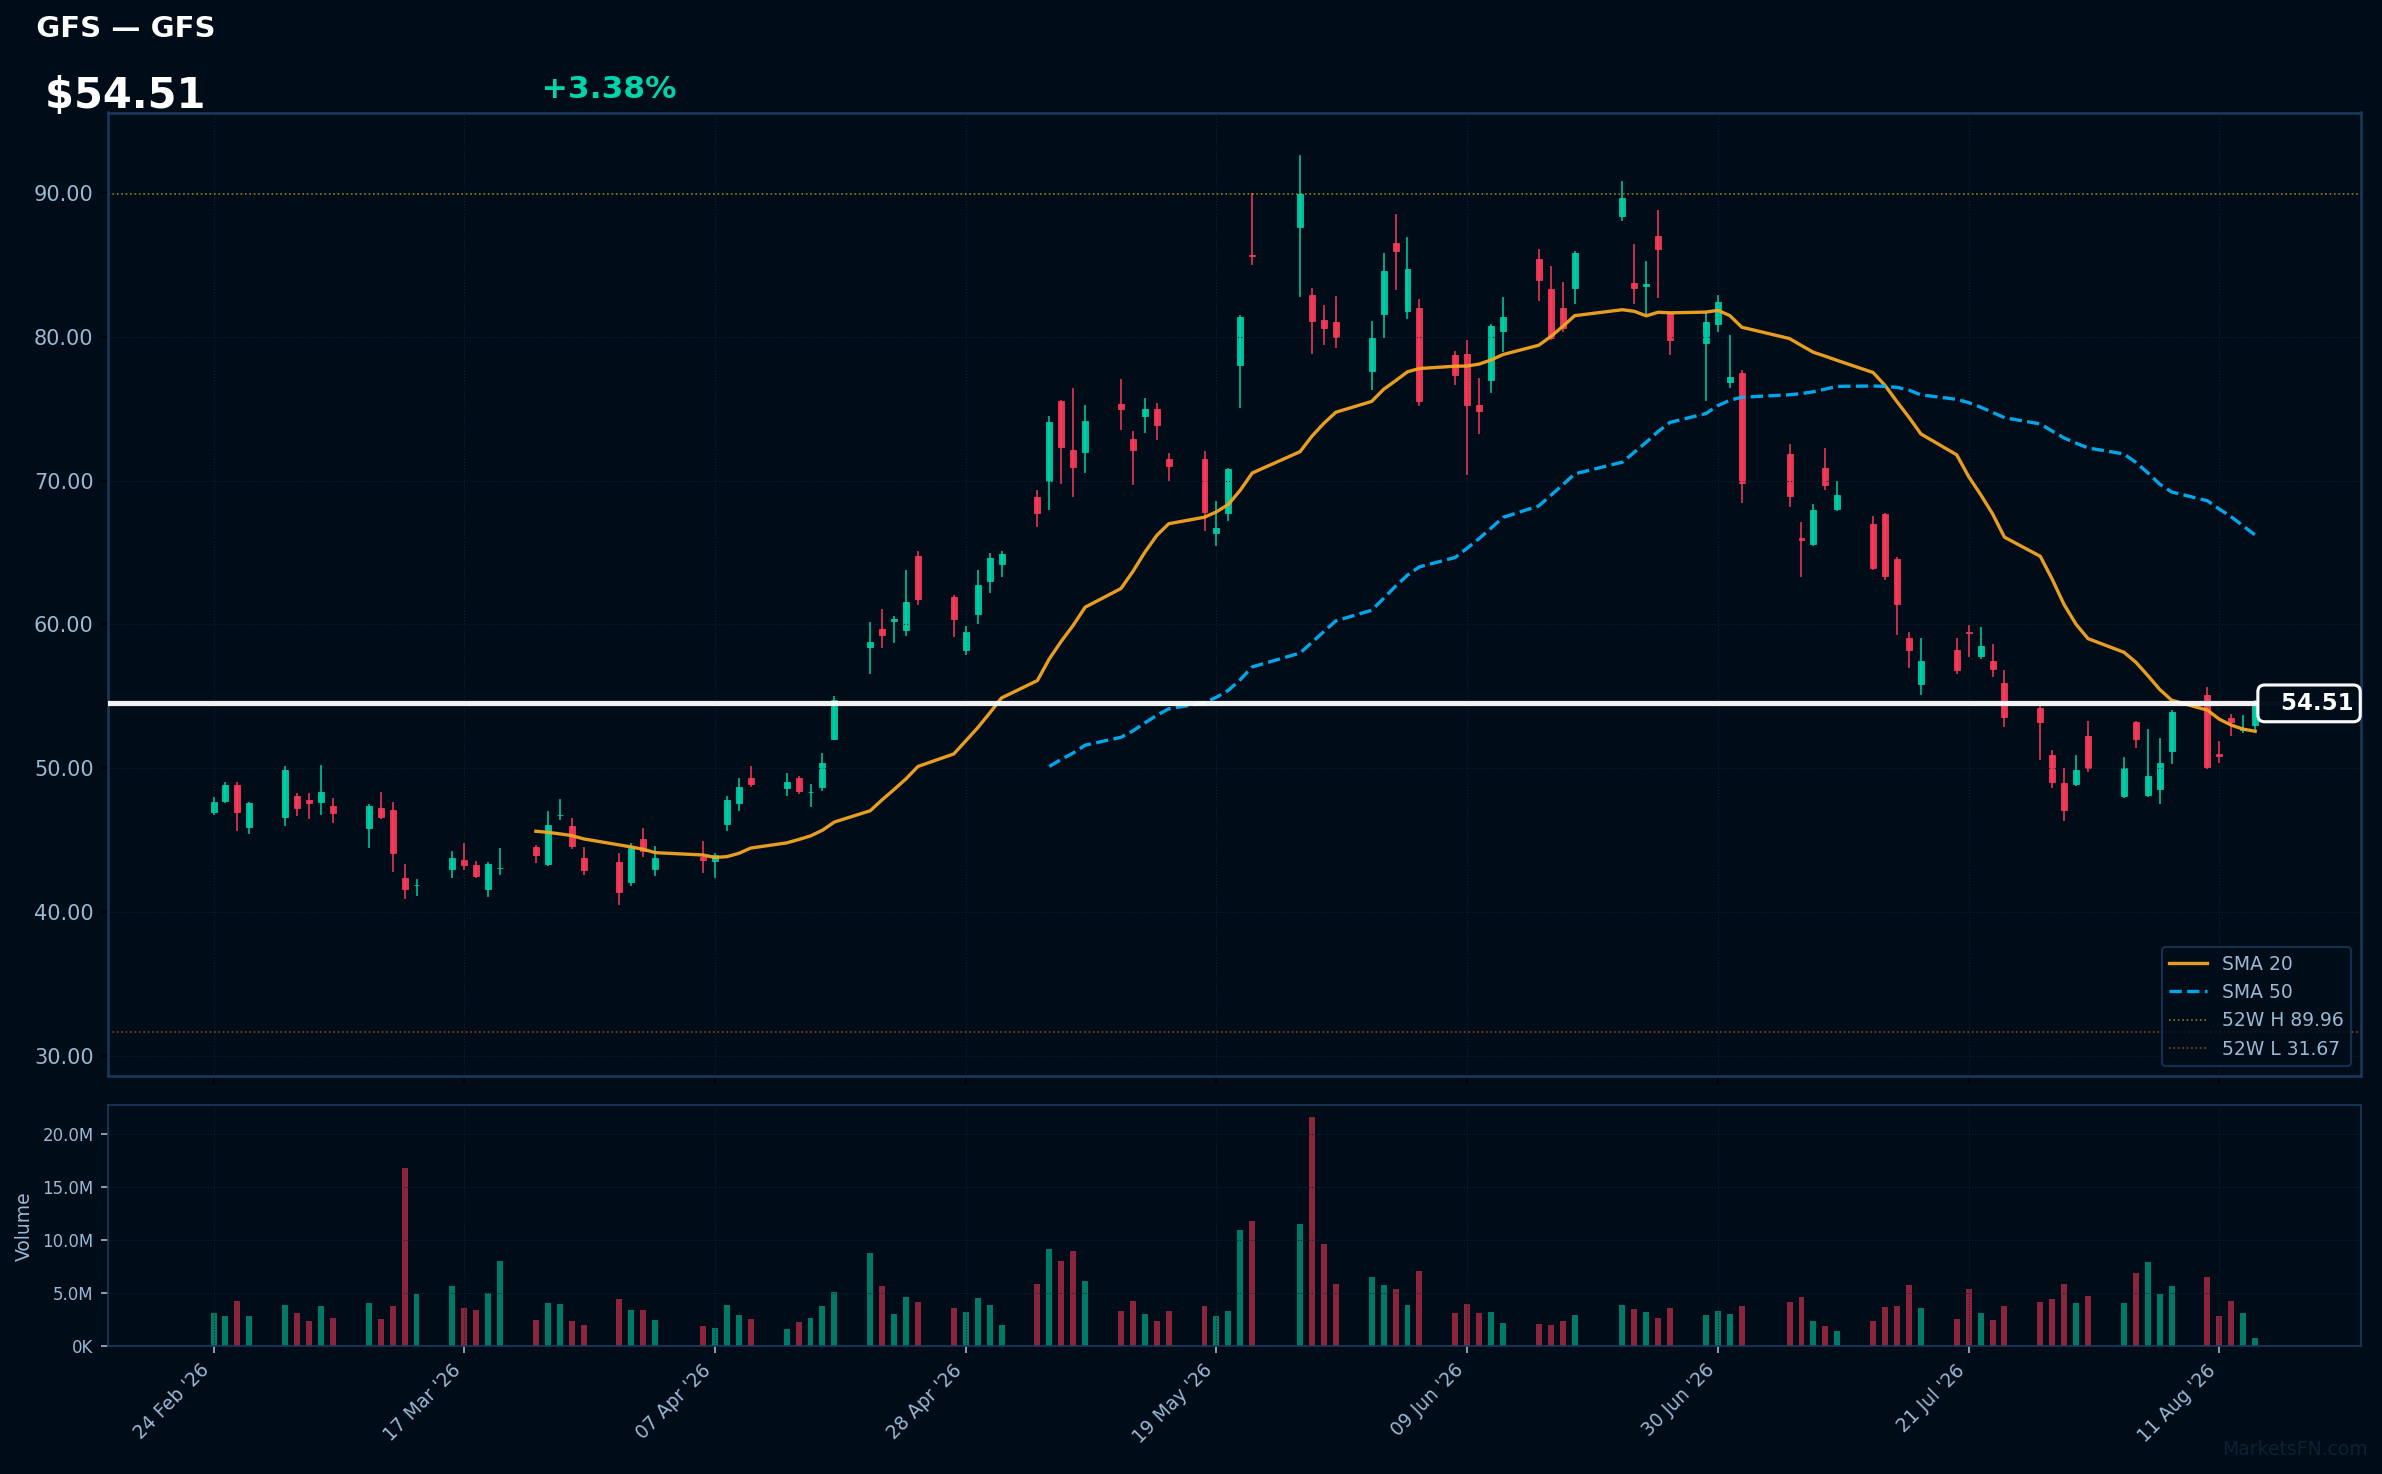2382x1474 pixels.
Task: Click the SMA 50 legend entry
Action: 2230,991
